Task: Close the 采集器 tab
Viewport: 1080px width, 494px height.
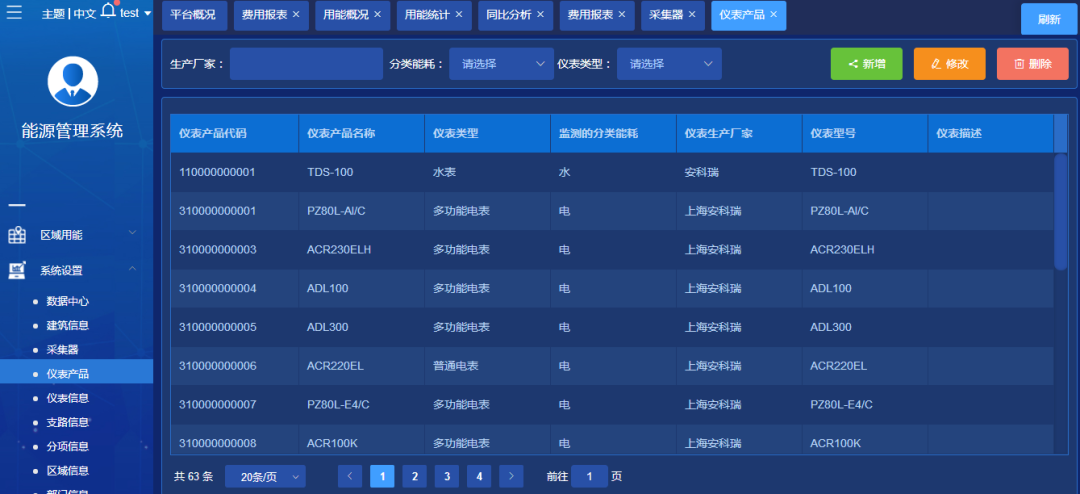Action: click(x=692, y=14)
